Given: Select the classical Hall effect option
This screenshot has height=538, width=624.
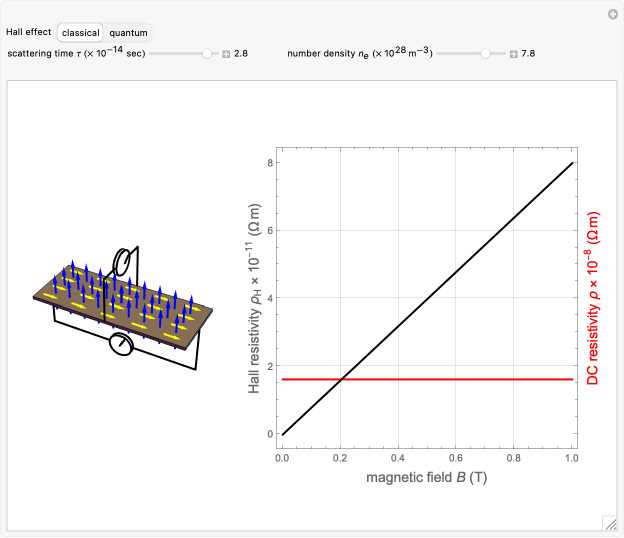Looking at the screenshot, I should [80, 33].
